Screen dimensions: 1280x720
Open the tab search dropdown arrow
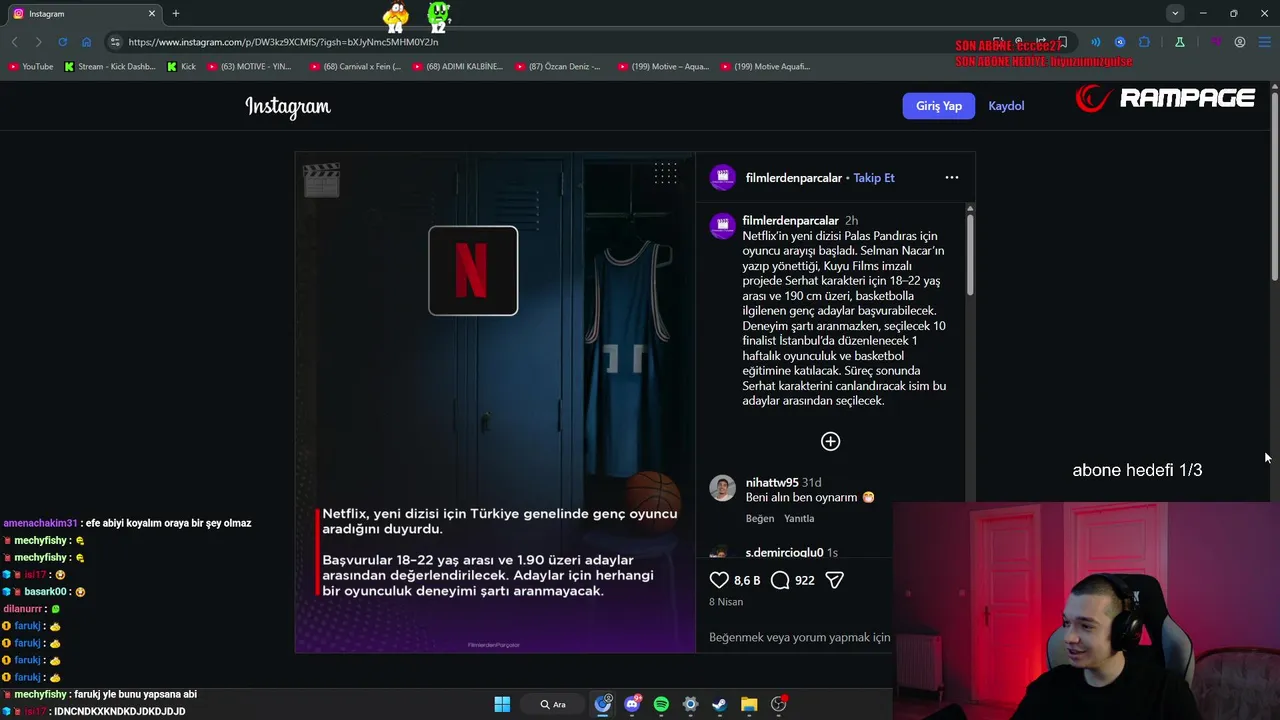coord(1175,13)
